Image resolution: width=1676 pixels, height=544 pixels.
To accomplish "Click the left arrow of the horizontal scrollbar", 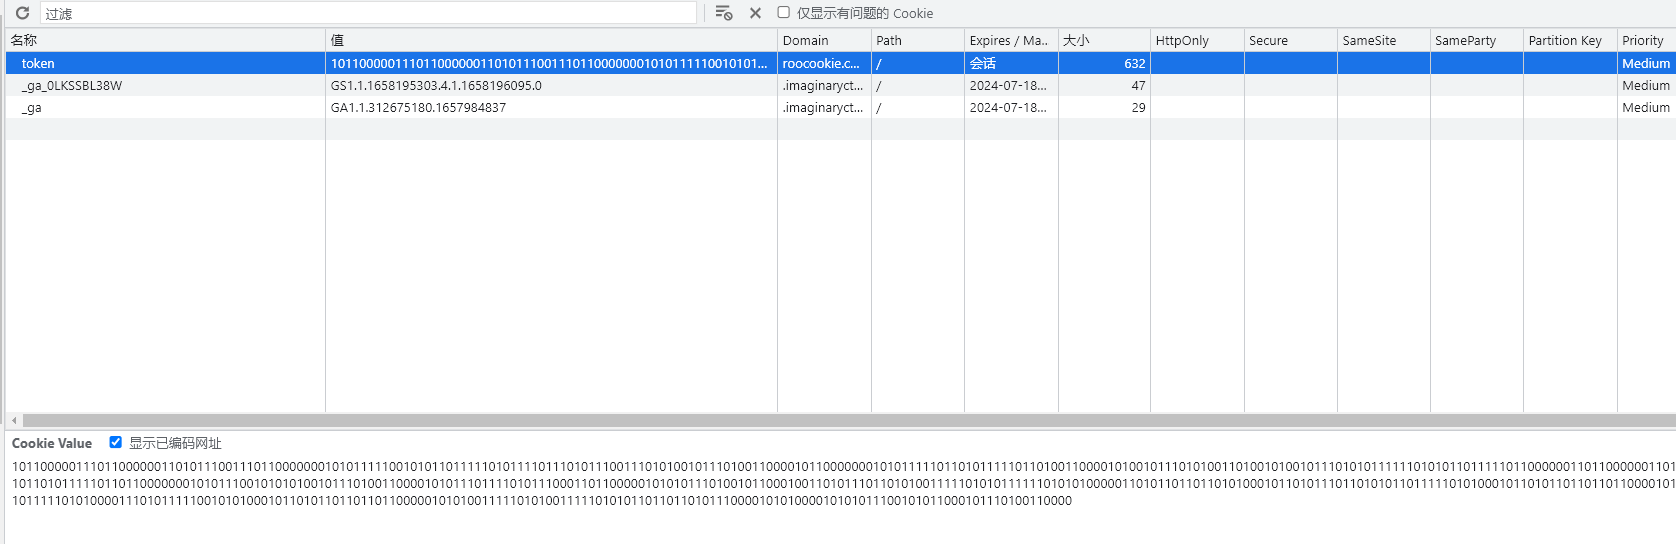I will pyautogui.click(x=14, y=421).
